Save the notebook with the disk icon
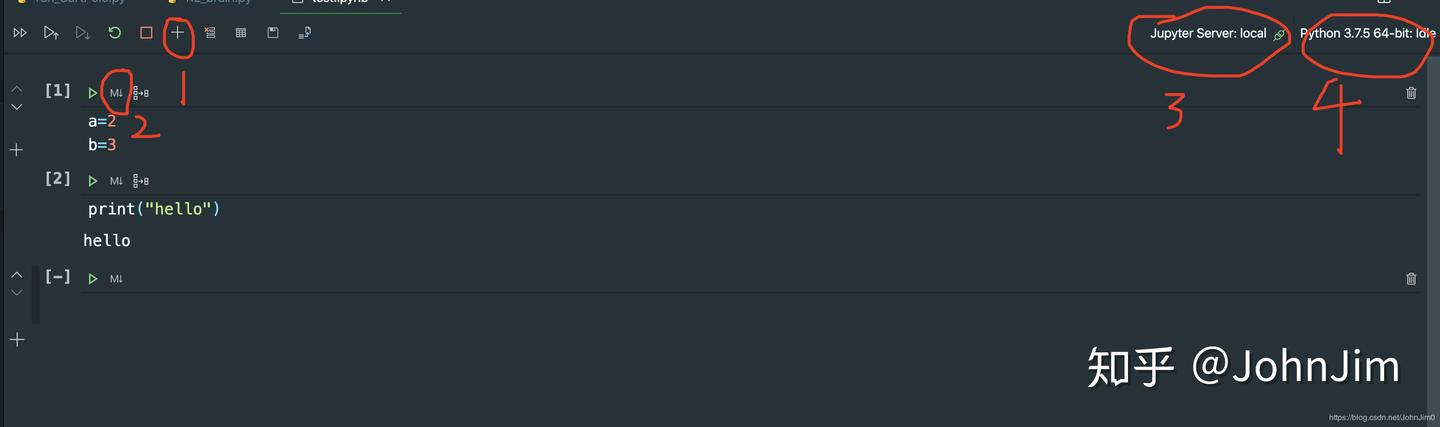The width and height of the screenshot is (1440, 427). tap(273, 33)
